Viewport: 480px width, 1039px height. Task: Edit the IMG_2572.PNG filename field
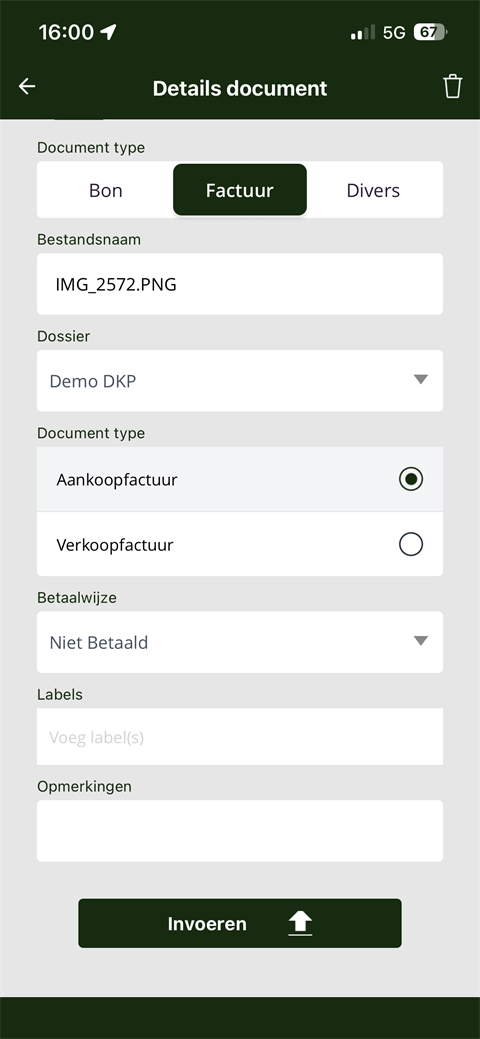tap(240, 284)
